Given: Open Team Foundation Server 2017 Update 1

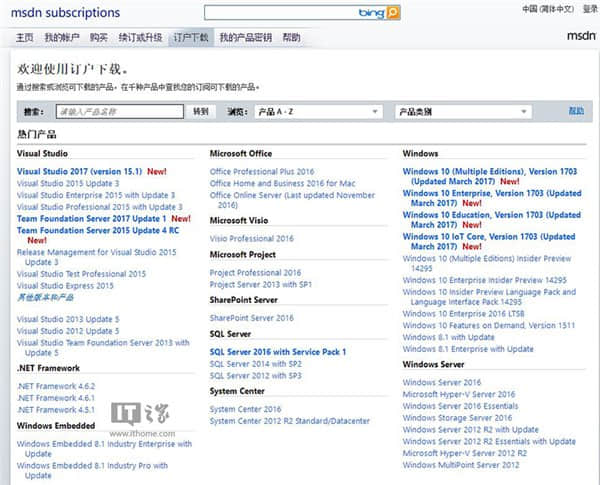Looking at the screenshot, I should pos(91,219).
